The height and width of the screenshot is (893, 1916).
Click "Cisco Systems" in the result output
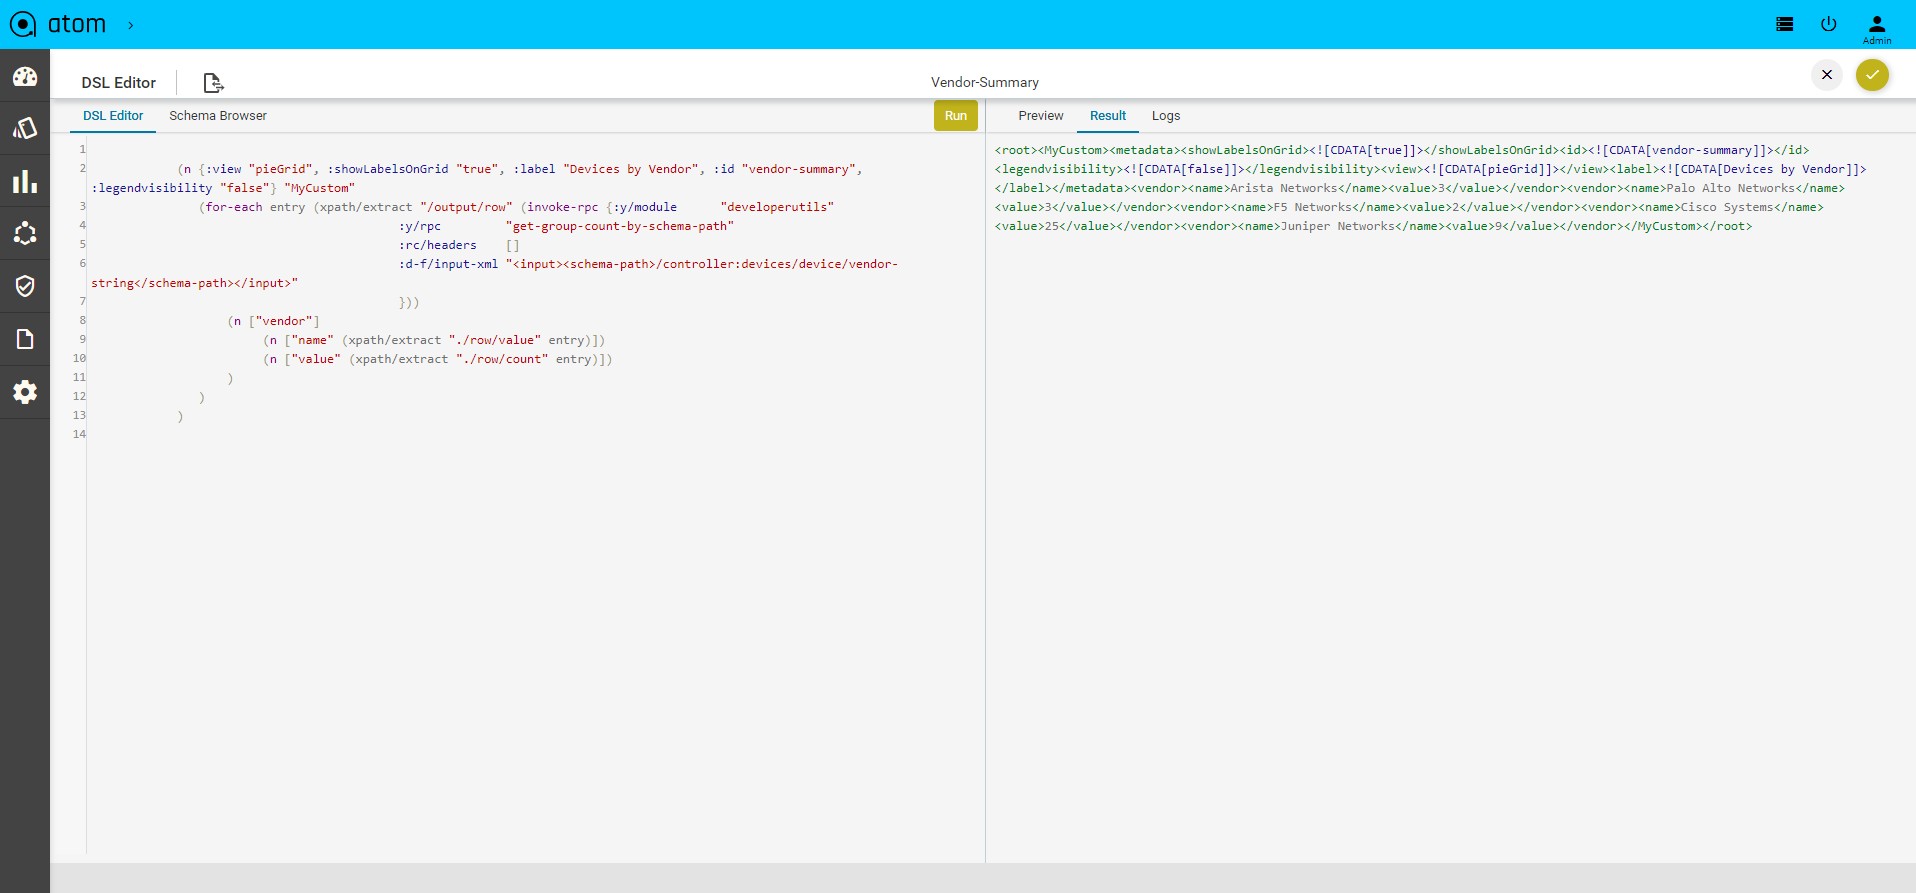click(1727, 207)
